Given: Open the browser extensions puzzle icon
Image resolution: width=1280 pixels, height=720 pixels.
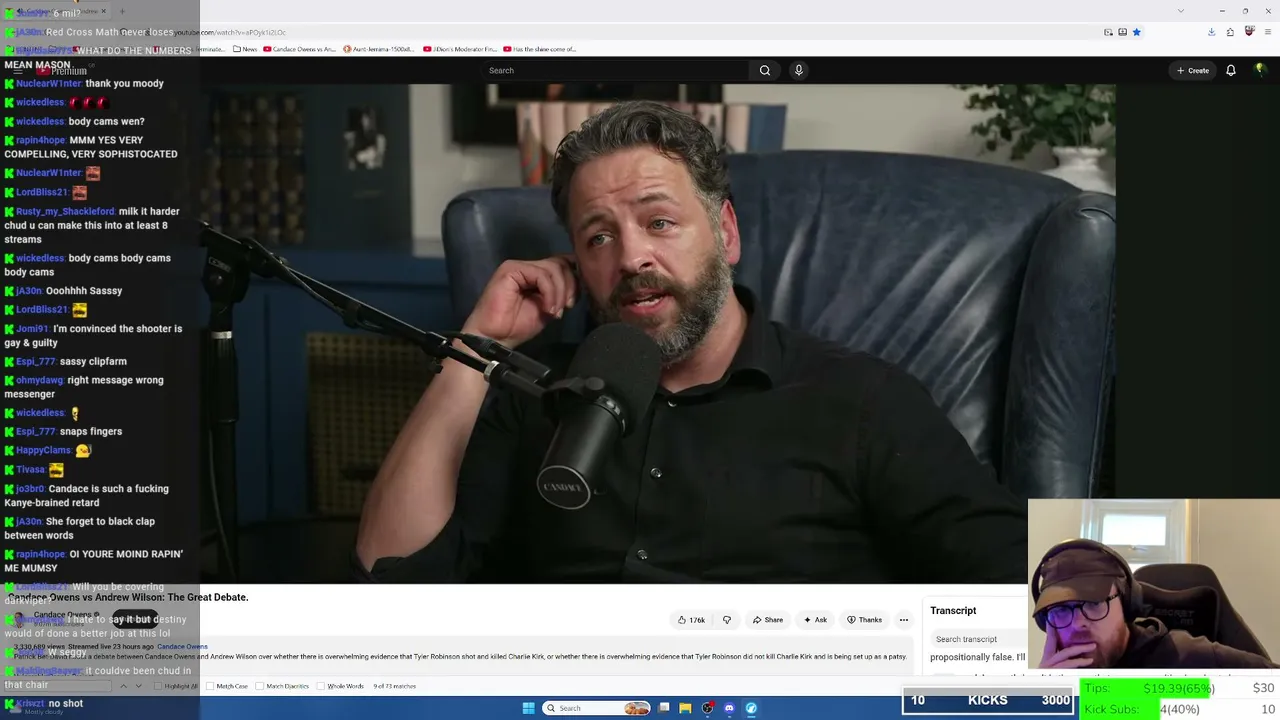Looking at the screenshot, I should [1230, 32].
